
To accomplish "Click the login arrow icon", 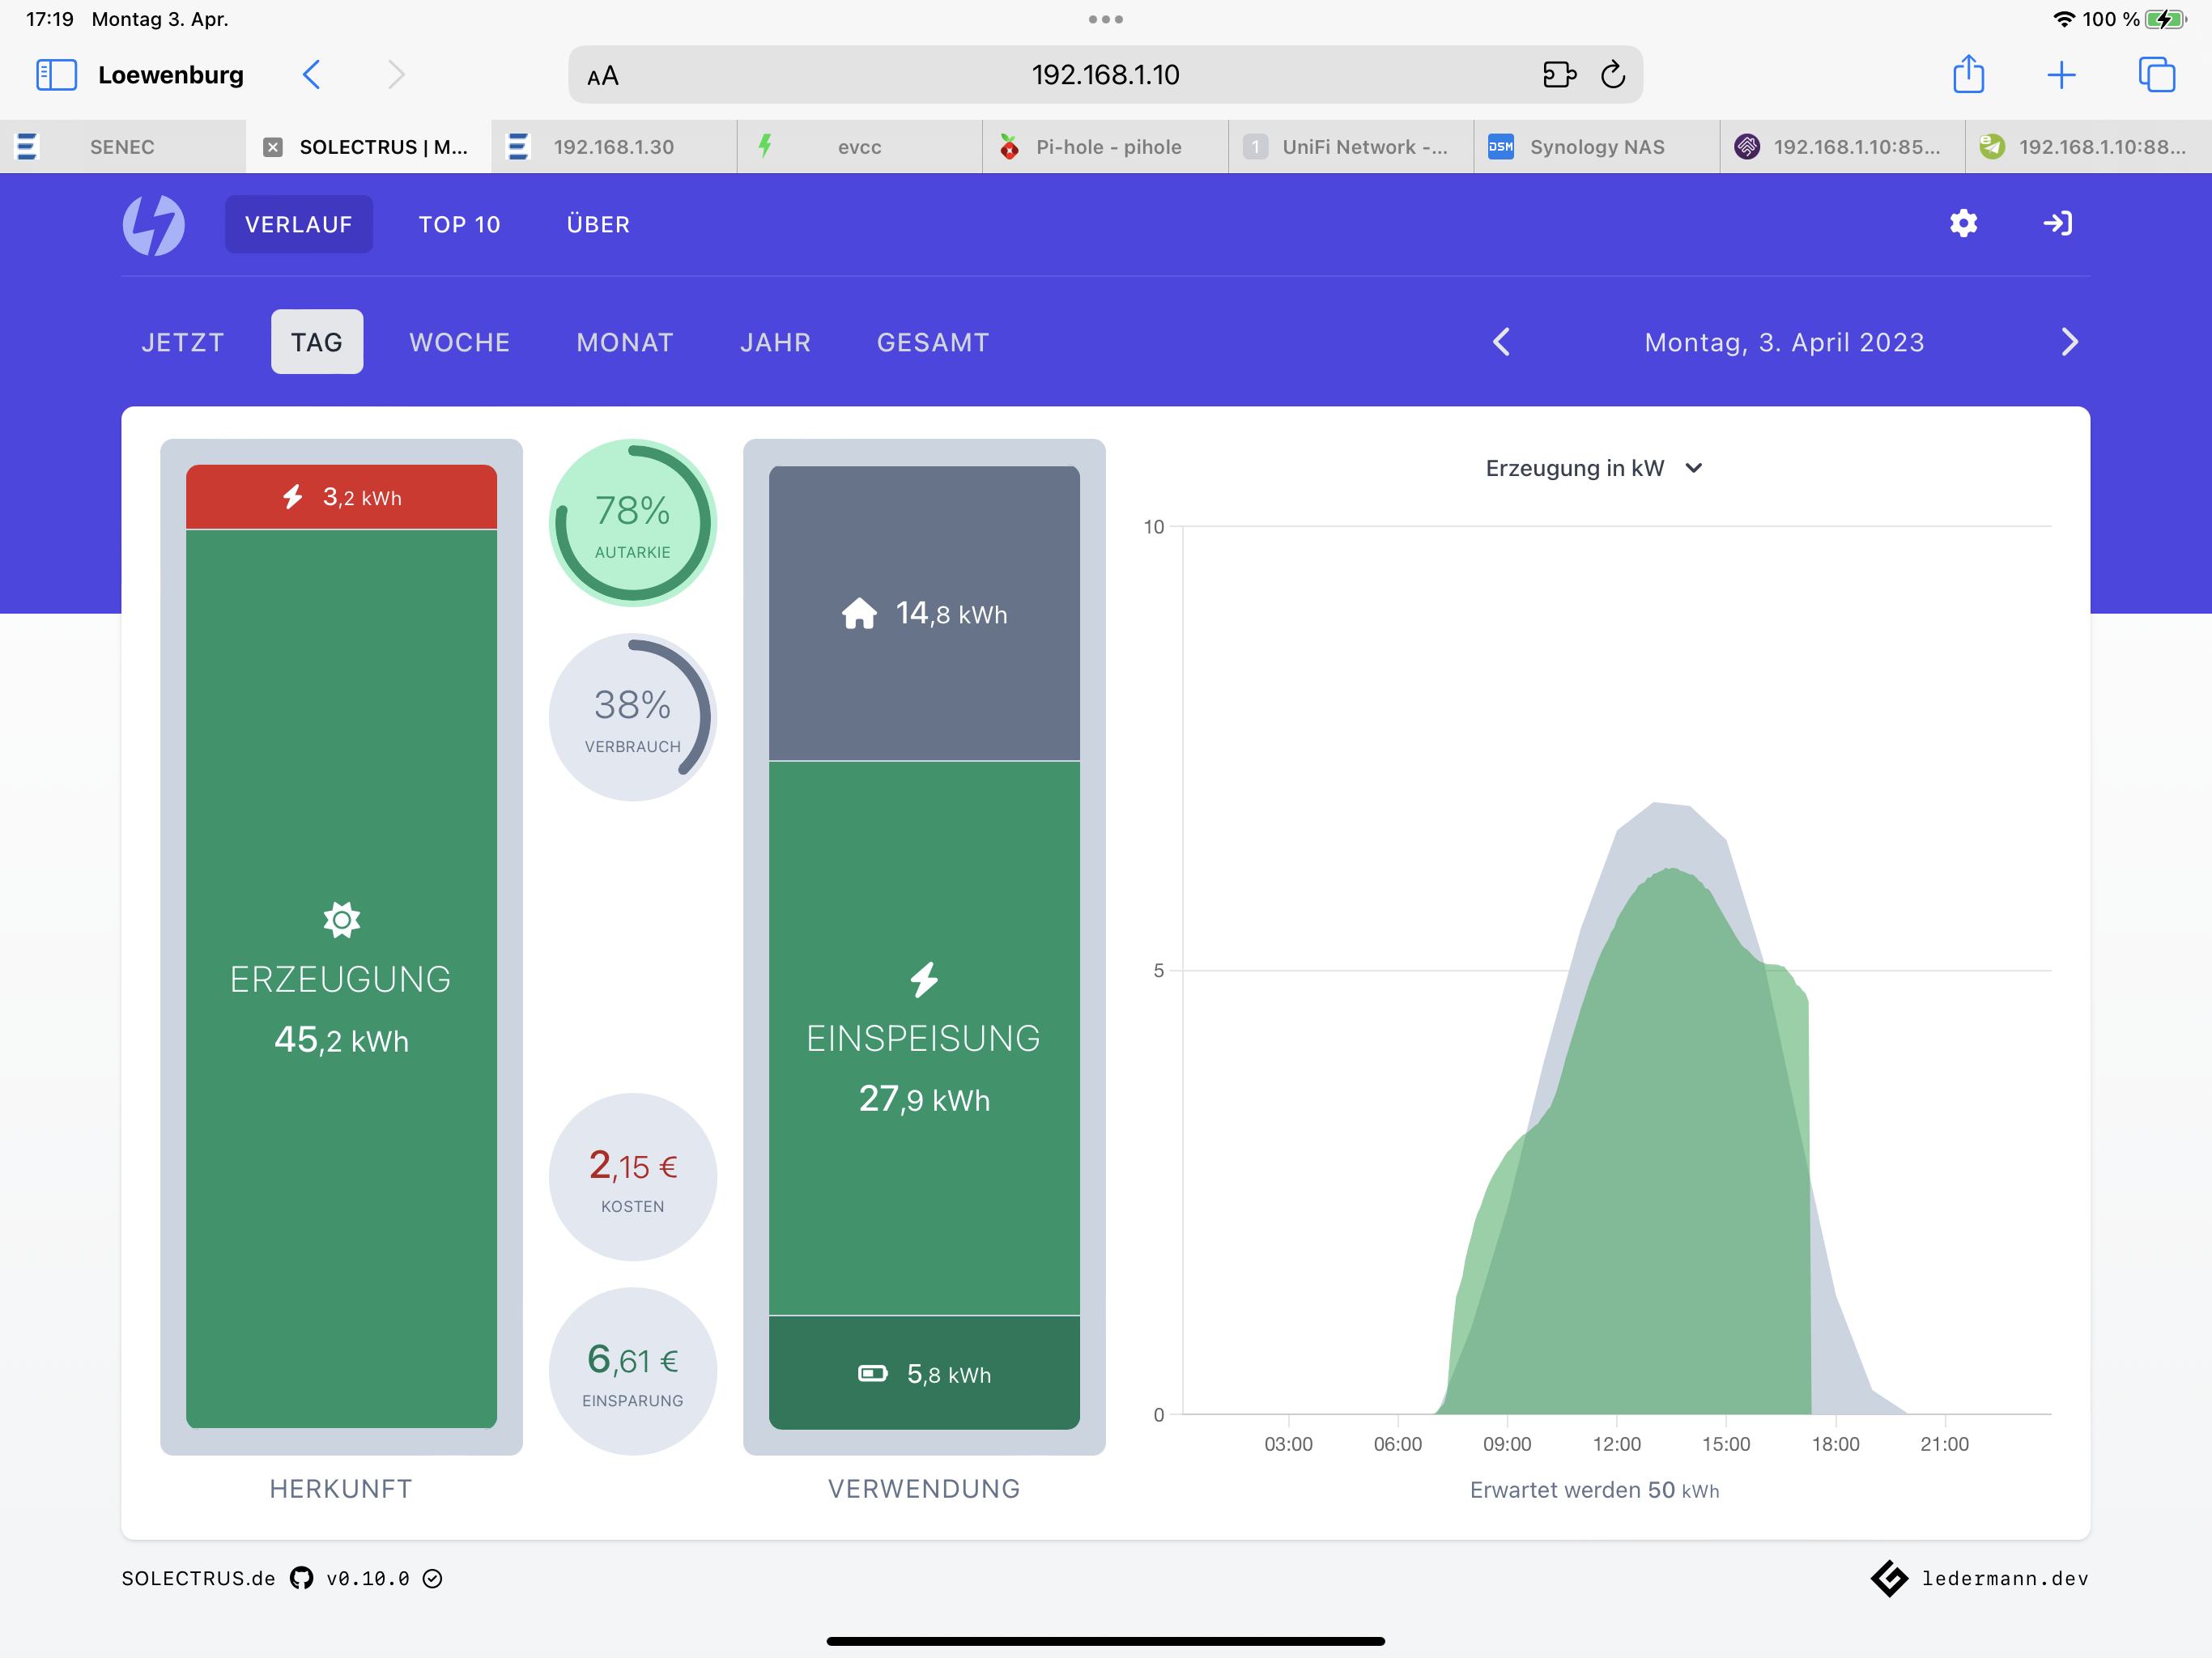I will point(2057,223).
